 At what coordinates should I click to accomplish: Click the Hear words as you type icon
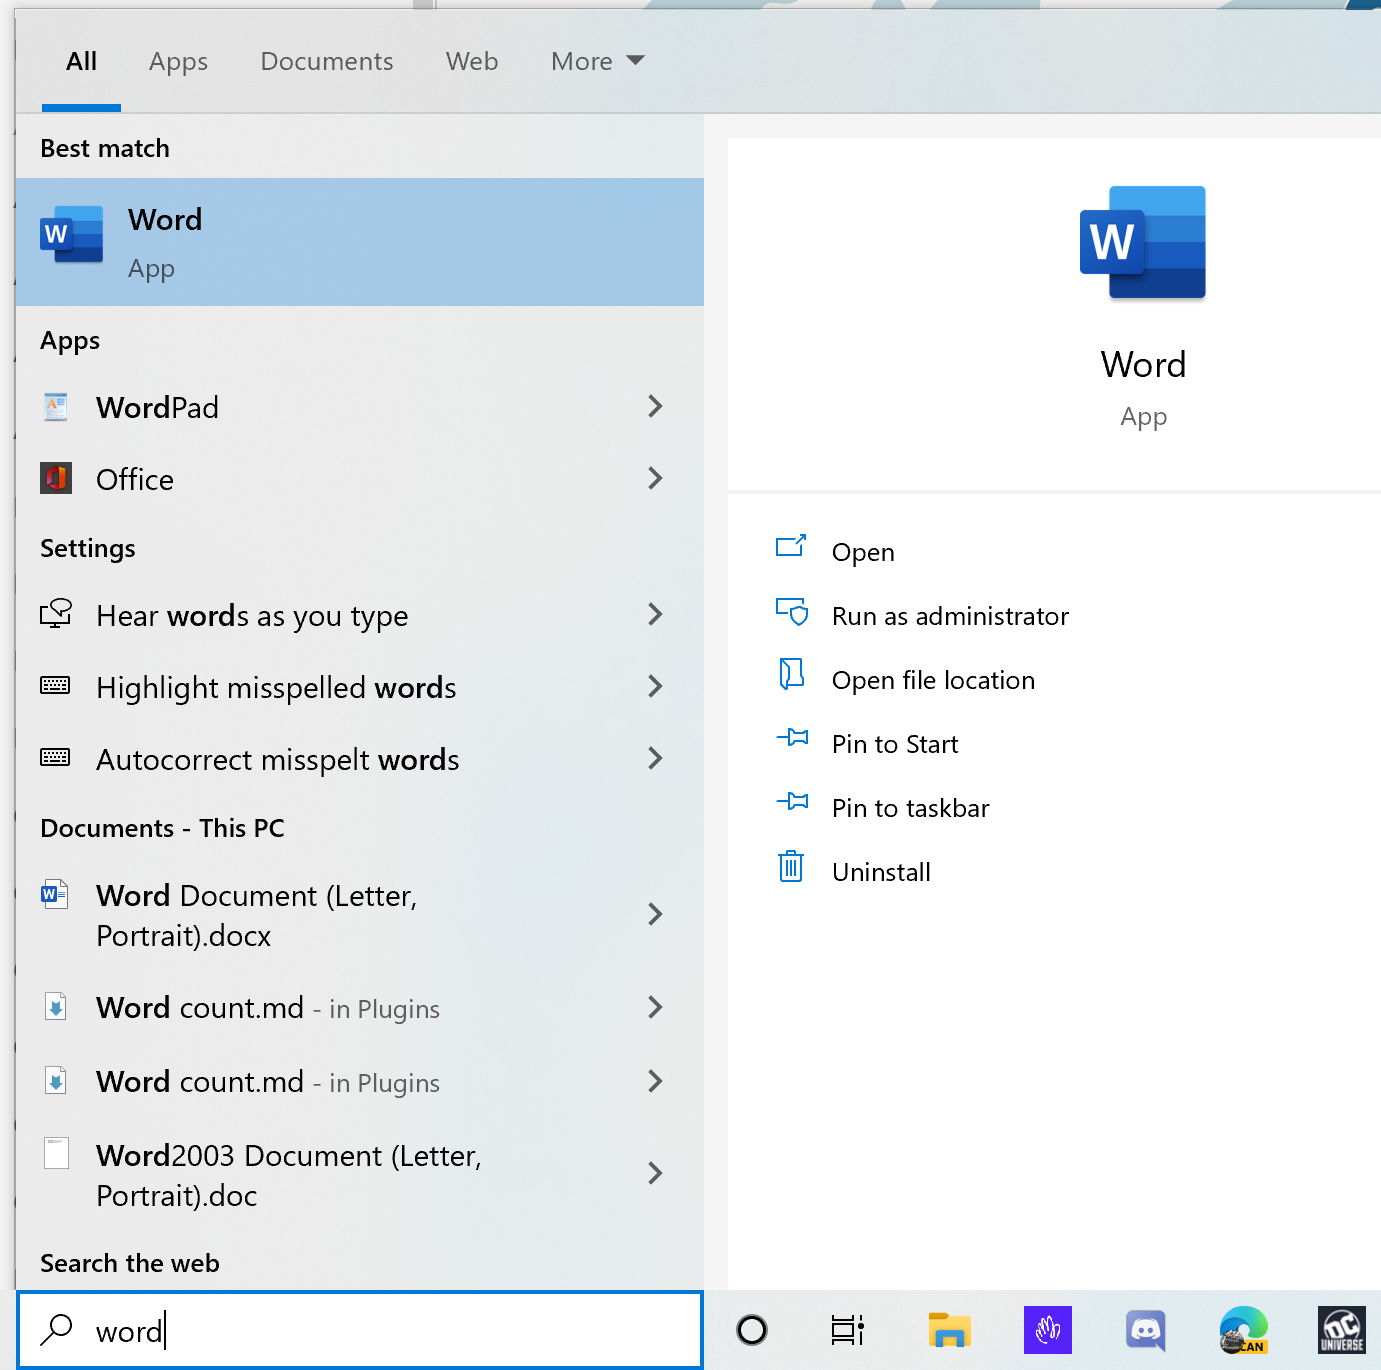click(x=56, y=613)
